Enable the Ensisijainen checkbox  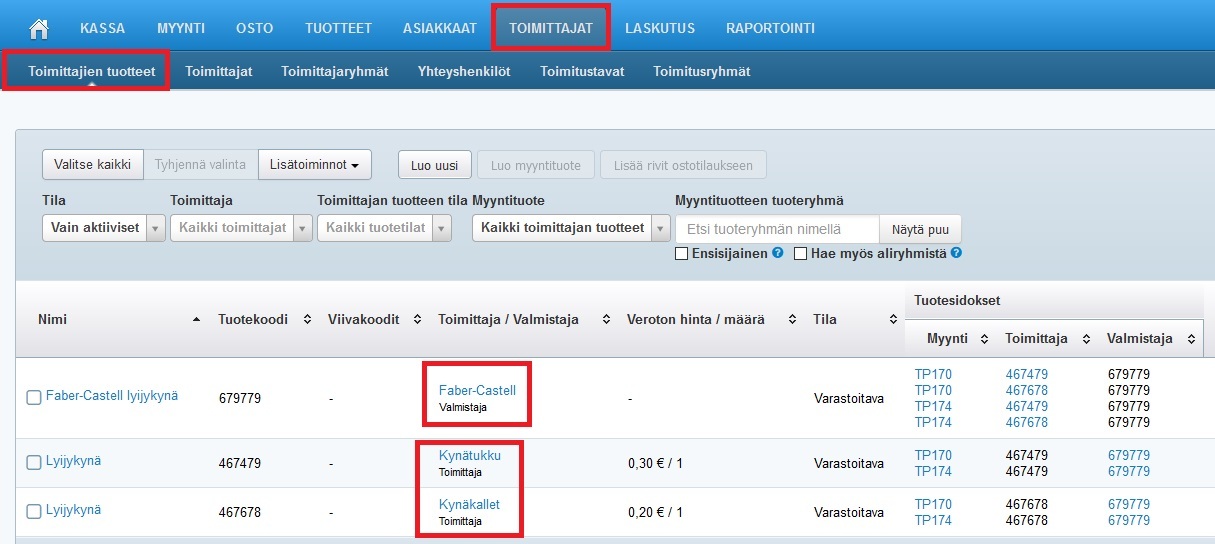[x=682, y=254]
